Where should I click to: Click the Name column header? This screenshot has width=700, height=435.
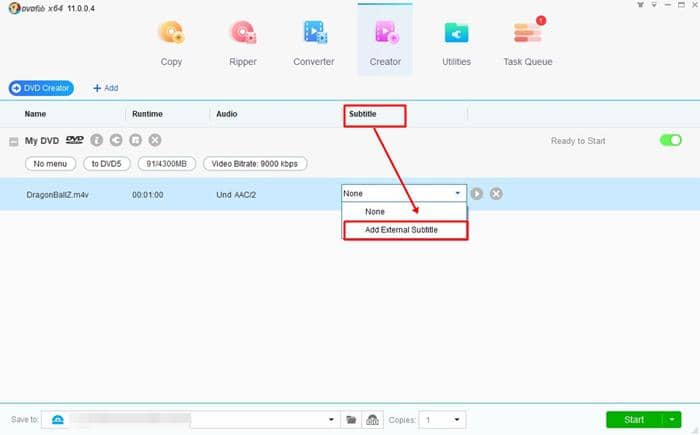tap(35, 114)
